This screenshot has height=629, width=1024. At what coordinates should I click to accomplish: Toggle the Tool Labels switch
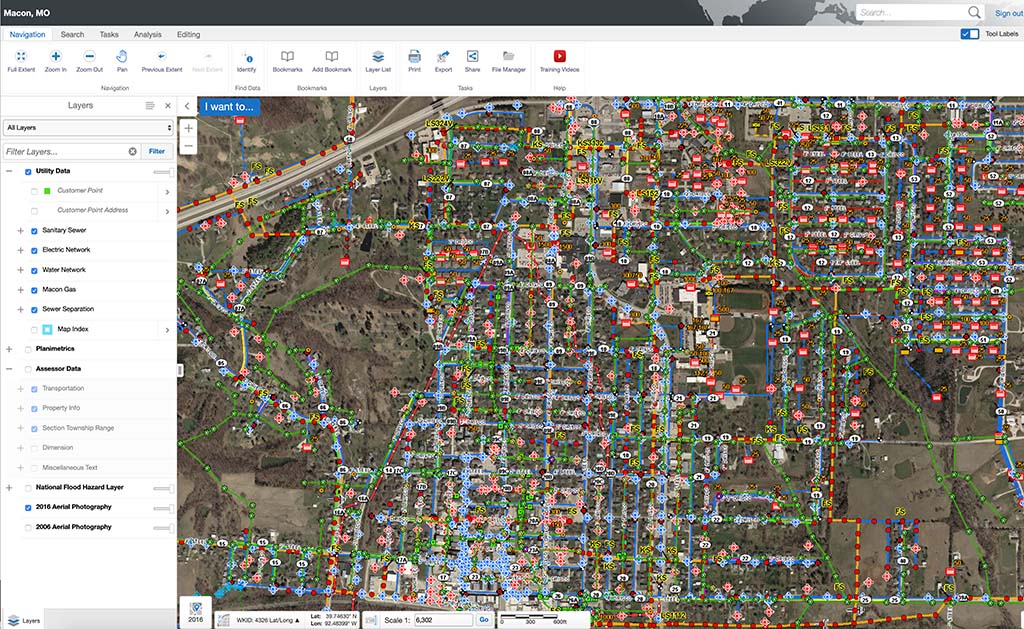pos(969,34)
